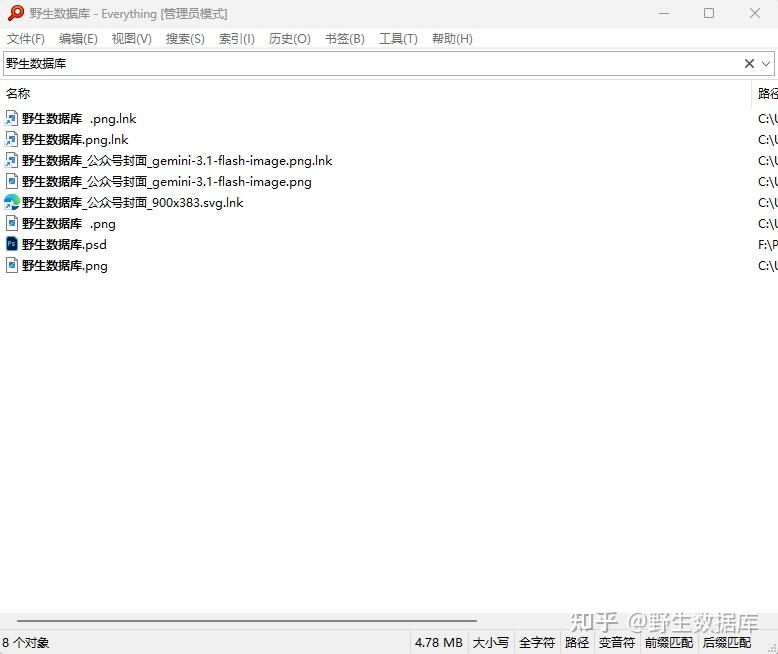Screen dimensions: 778x654
Task: Select 野生数据库_公众号封面_900x383.svg.lnk
Action: click(132, 202)
